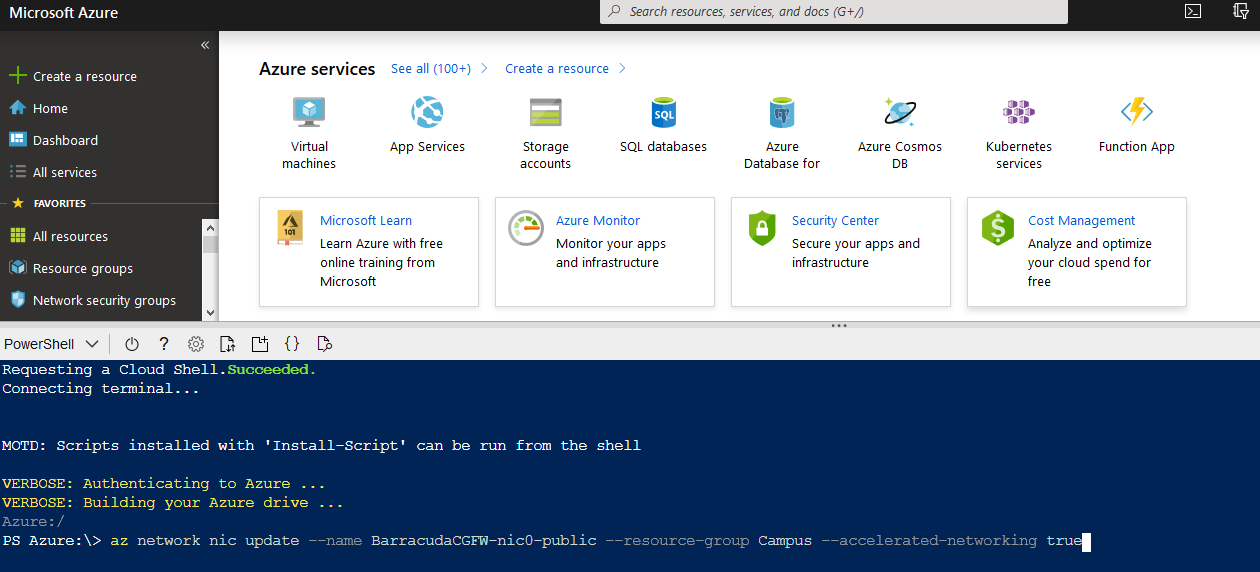1260x572 pixels.
Task: Click the green plus Create a resource icon
Action: (x=17, y=76)
